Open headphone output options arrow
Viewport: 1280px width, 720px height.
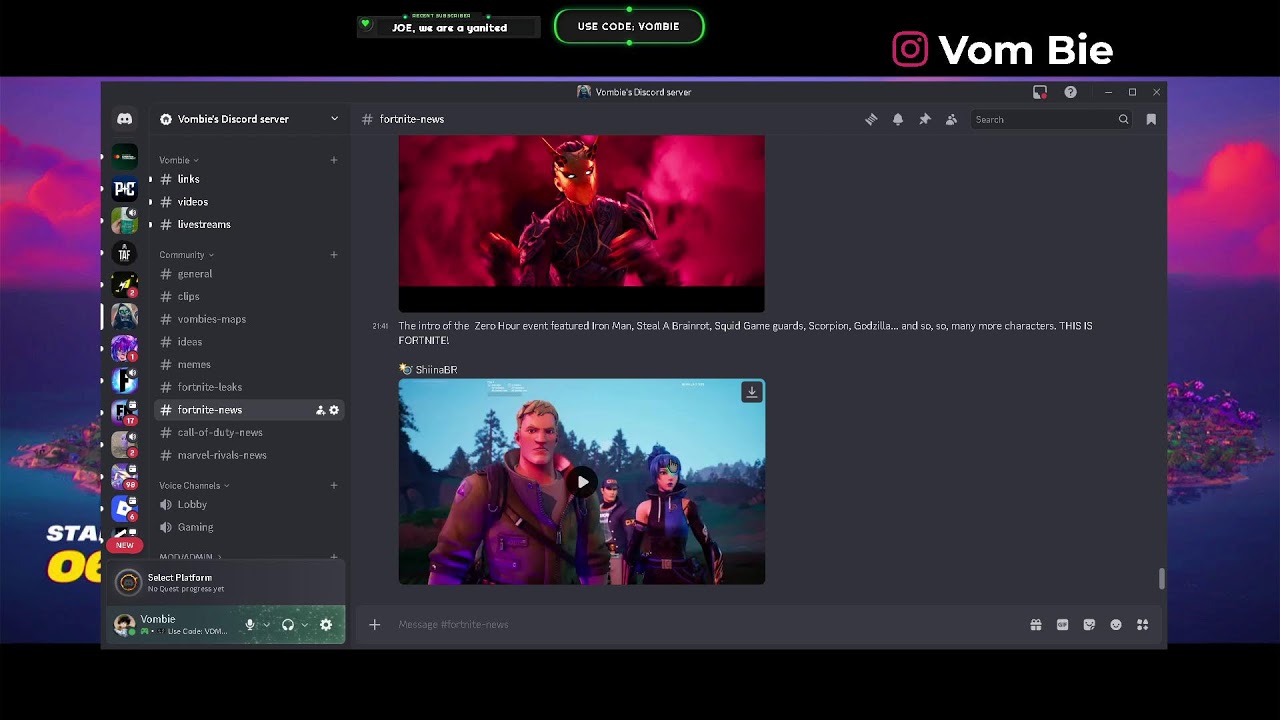click(x=304, y=625)
